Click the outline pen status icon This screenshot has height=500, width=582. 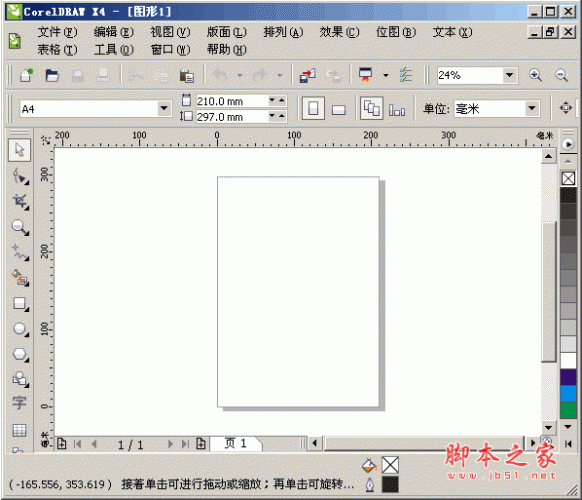point(370,485)
